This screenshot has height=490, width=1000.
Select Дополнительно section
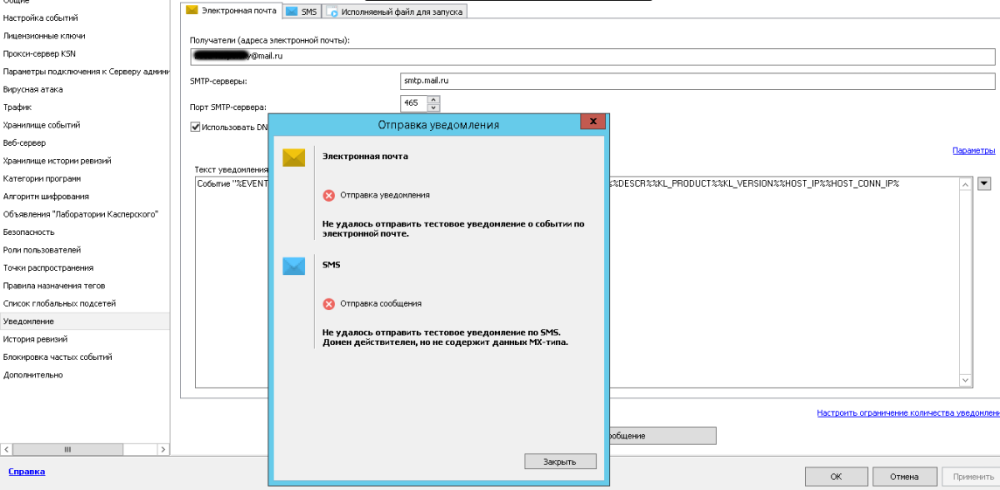84,375
